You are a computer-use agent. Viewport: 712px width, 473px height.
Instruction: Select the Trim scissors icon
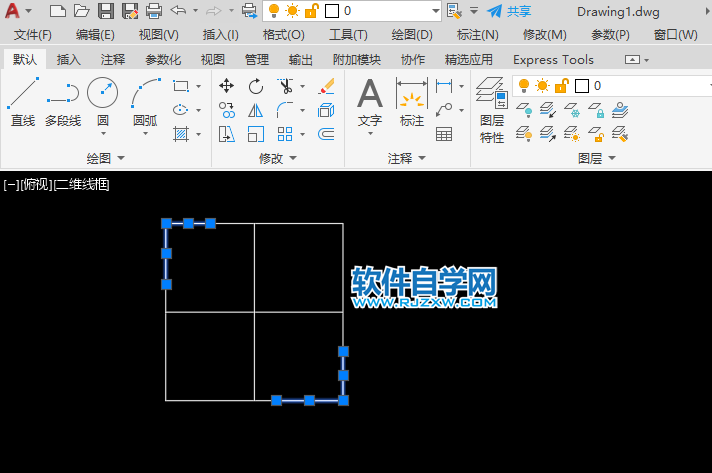point(285,86)
